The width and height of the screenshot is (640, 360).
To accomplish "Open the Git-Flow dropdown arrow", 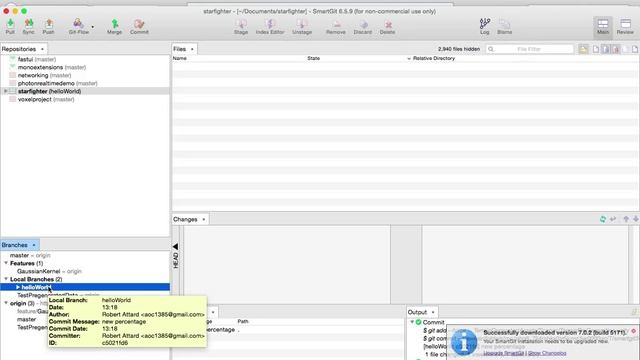I will tap(93, 27).
